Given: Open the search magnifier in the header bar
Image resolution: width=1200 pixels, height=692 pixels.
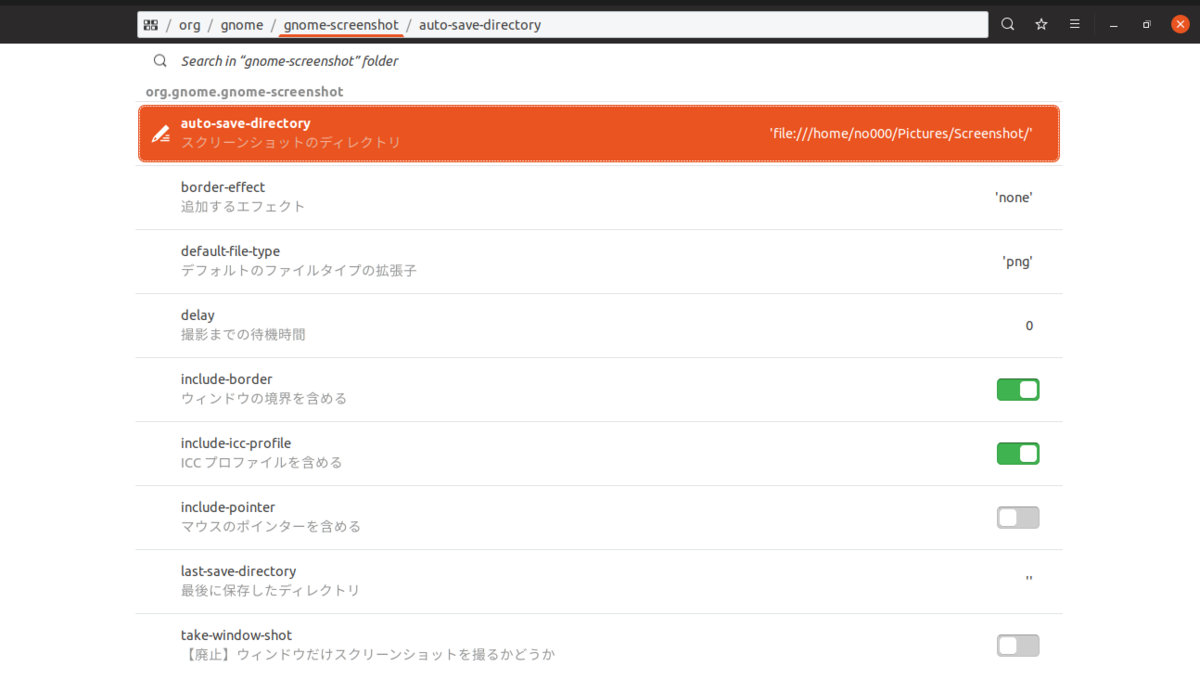Looking at the screenshot, I should click(x=1008, y=24).
